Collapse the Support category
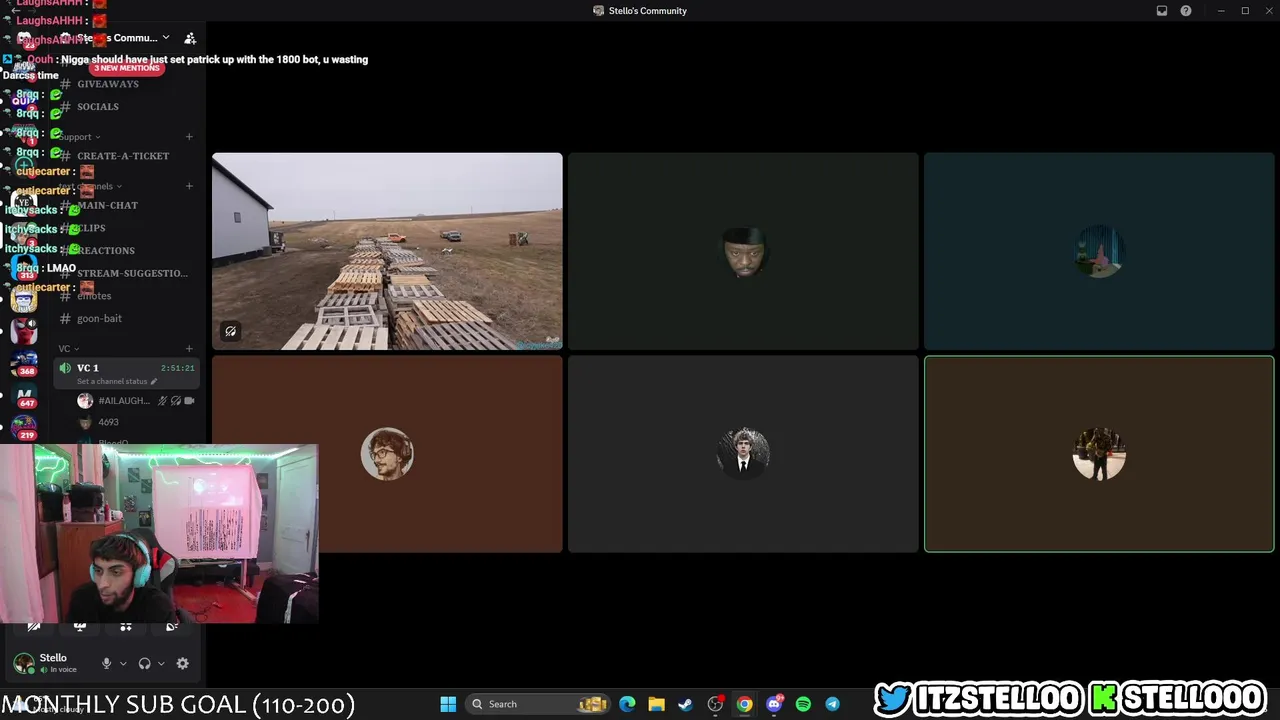1280x720 pixels. [x=80, y=137]
